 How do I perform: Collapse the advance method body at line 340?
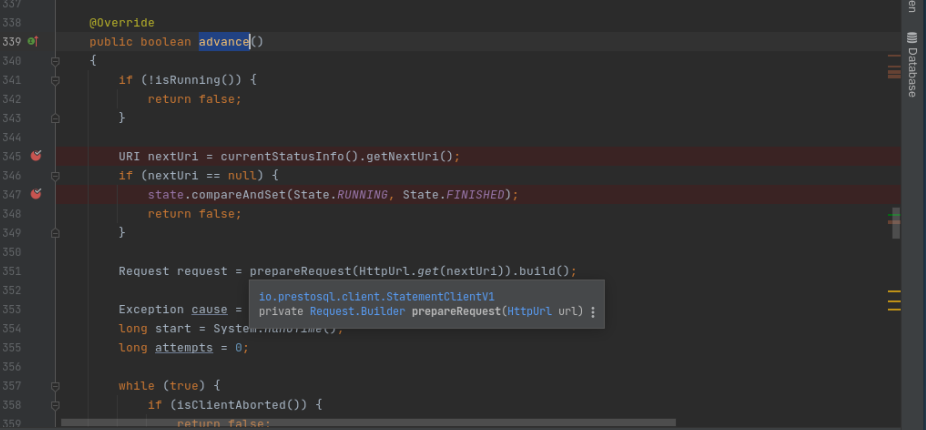(x=55, y=61)
